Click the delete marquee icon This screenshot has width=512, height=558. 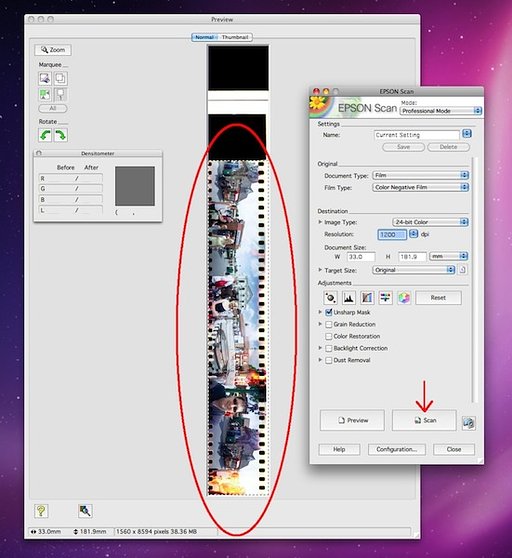click(60, 95)
